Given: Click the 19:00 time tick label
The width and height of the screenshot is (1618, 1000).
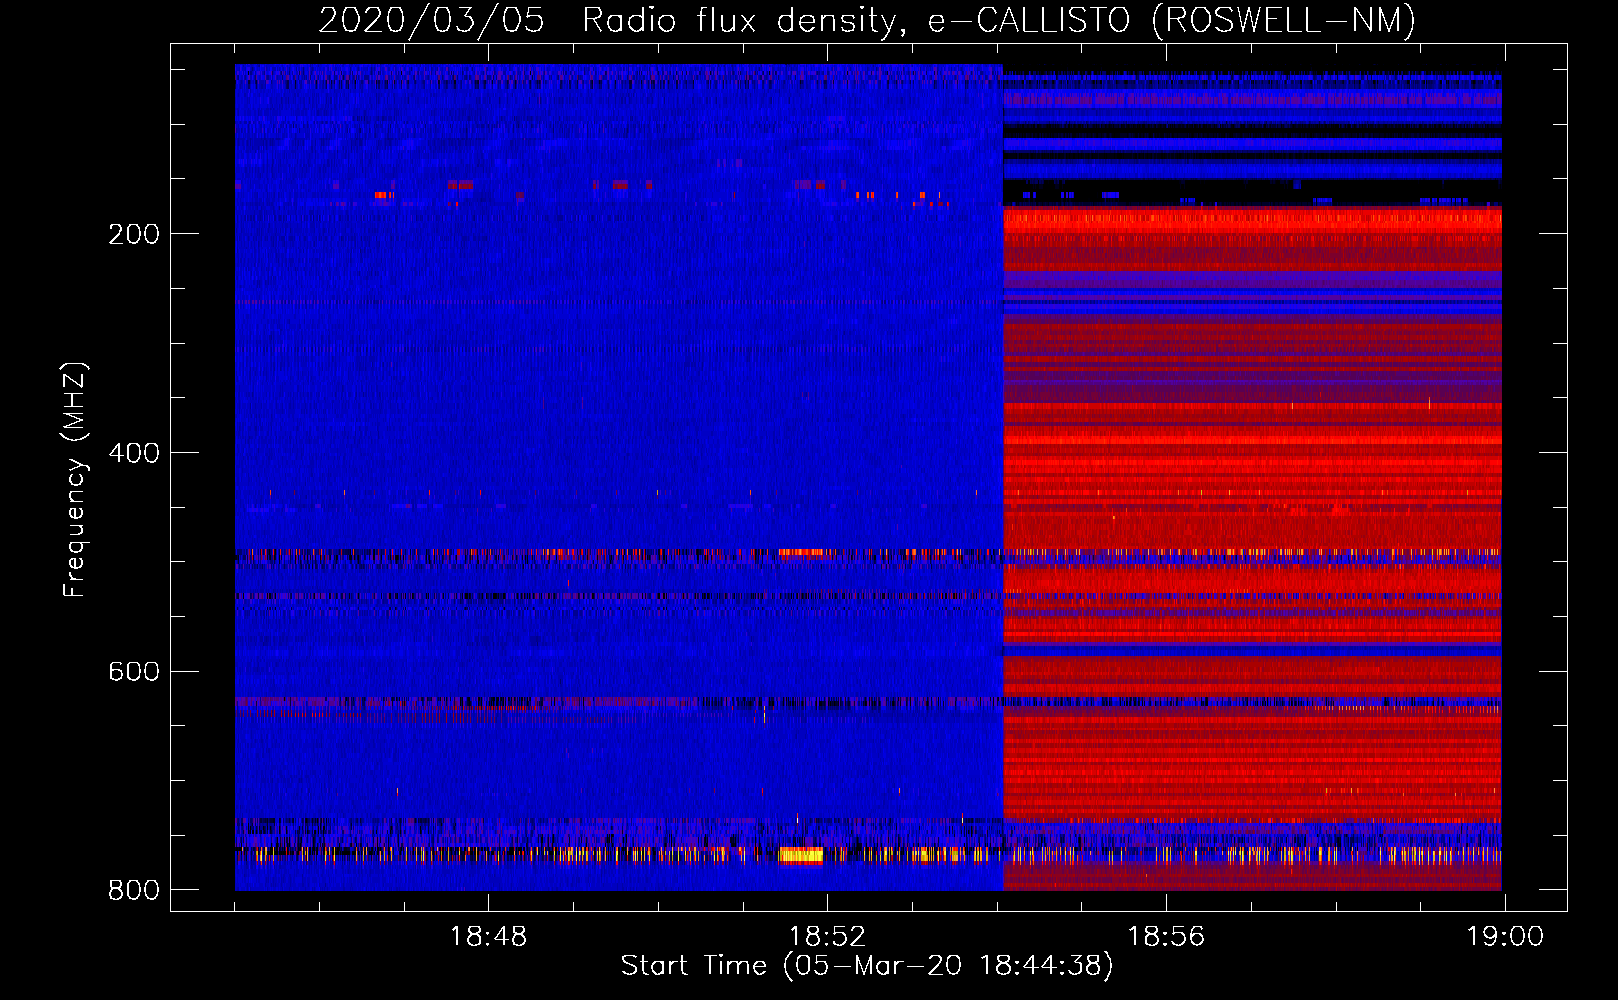Looking at the screenshot, I should click(x=1505, y=937).
